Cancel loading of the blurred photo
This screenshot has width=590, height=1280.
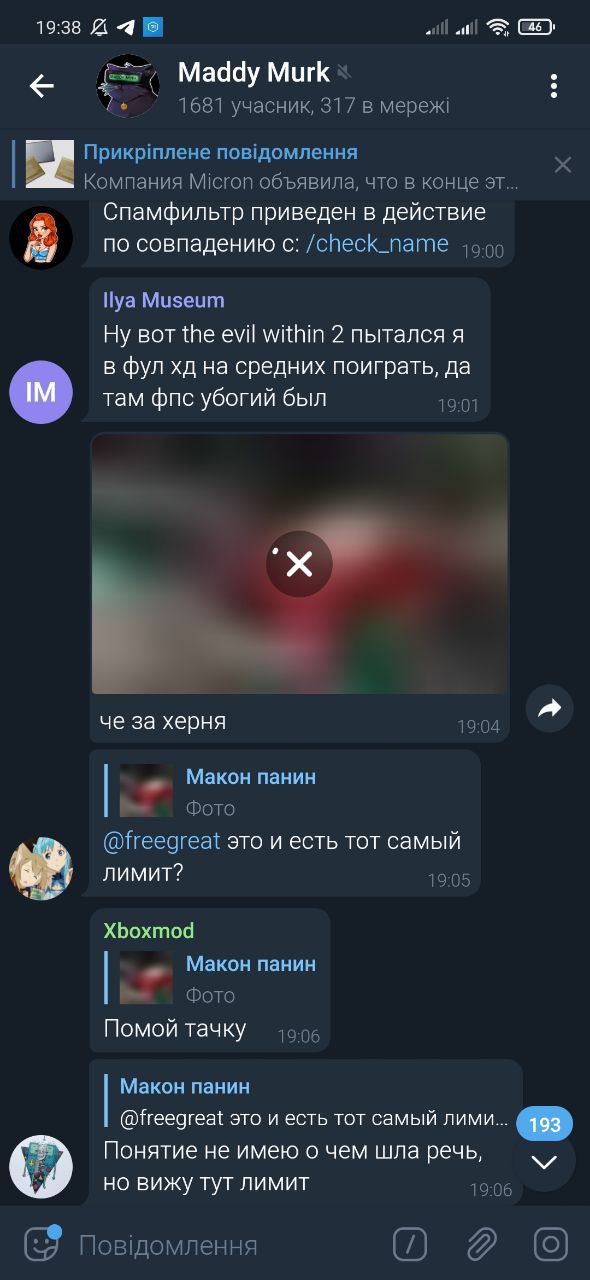(x=299, y=565)
